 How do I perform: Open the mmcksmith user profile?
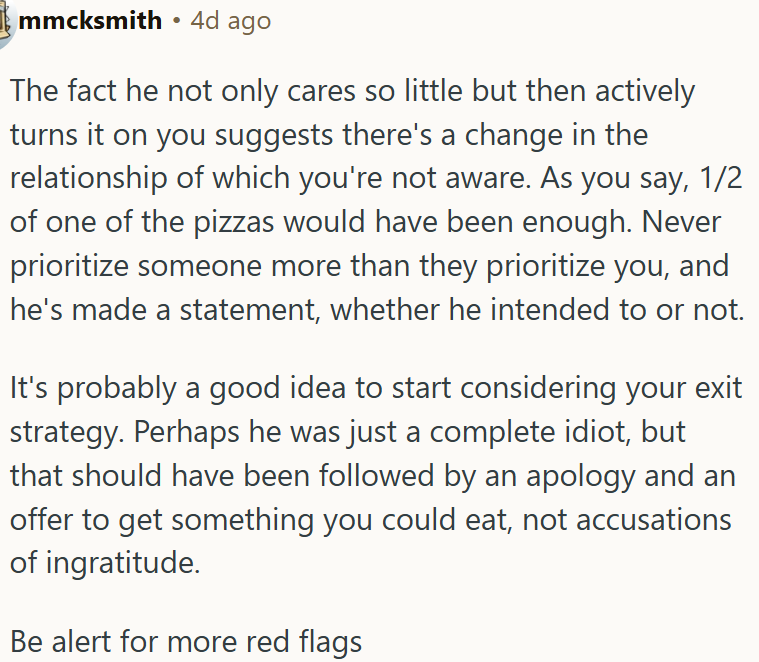click(90, 20)
